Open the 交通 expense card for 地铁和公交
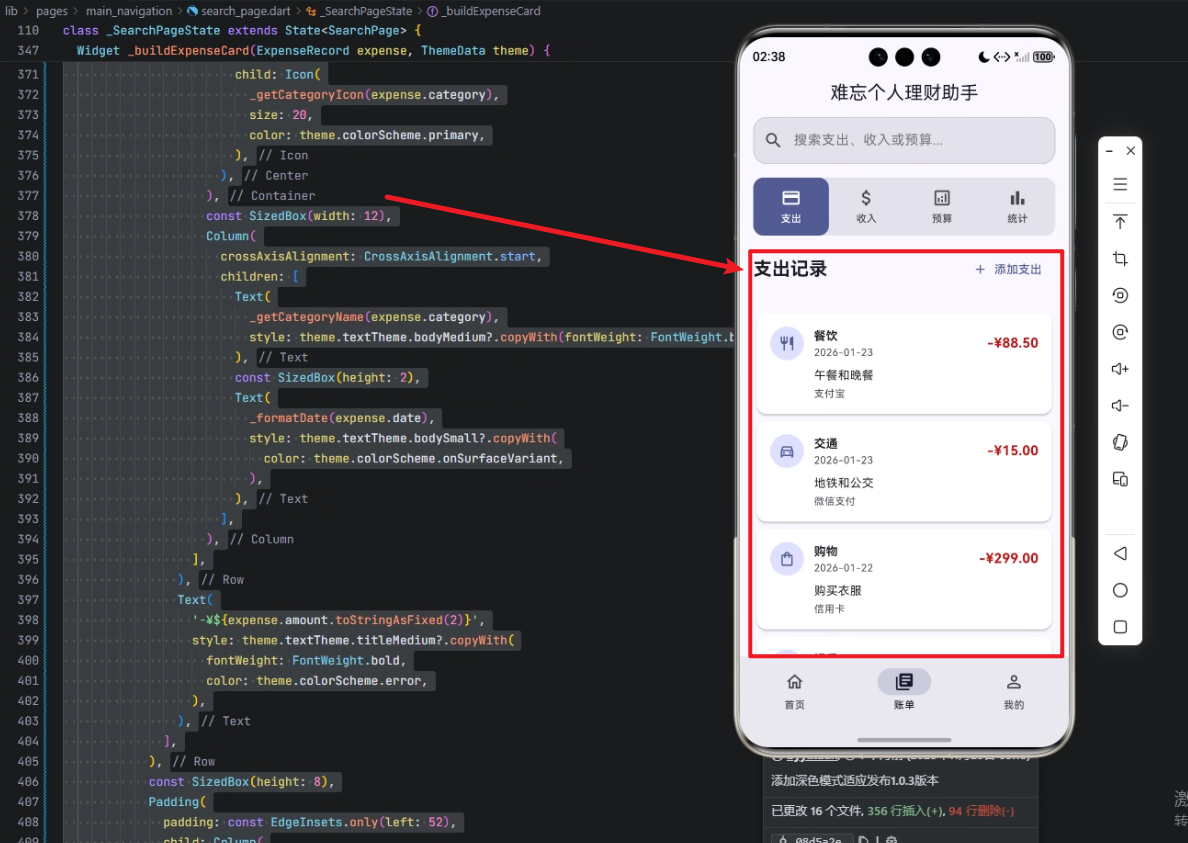This screenshot has width=1188, height=843. click(x=904, y=472)
